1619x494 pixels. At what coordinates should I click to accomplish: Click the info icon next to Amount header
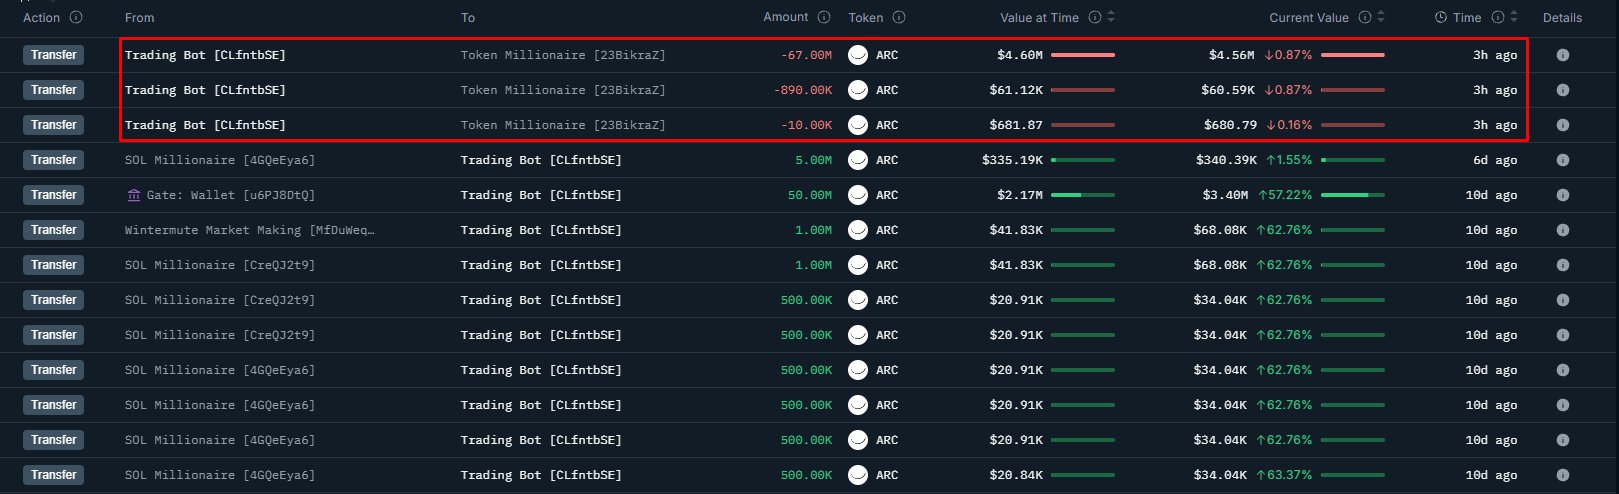point(824,17)
